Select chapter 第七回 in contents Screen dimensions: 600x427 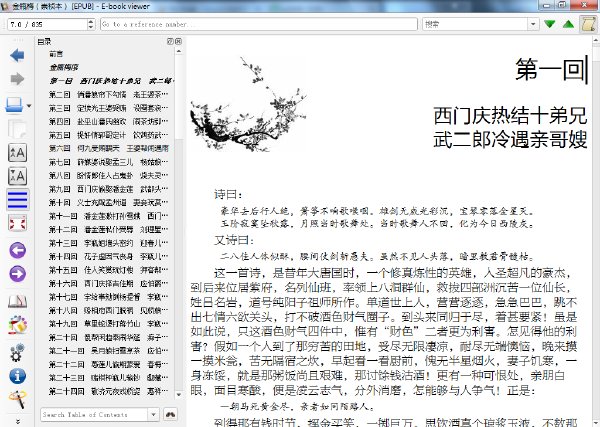(108, 162)
